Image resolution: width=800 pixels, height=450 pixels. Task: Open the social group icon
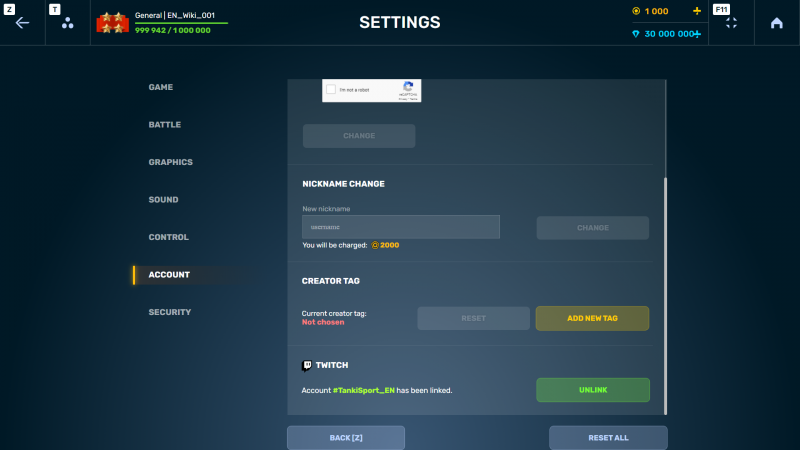pos(68,23)
